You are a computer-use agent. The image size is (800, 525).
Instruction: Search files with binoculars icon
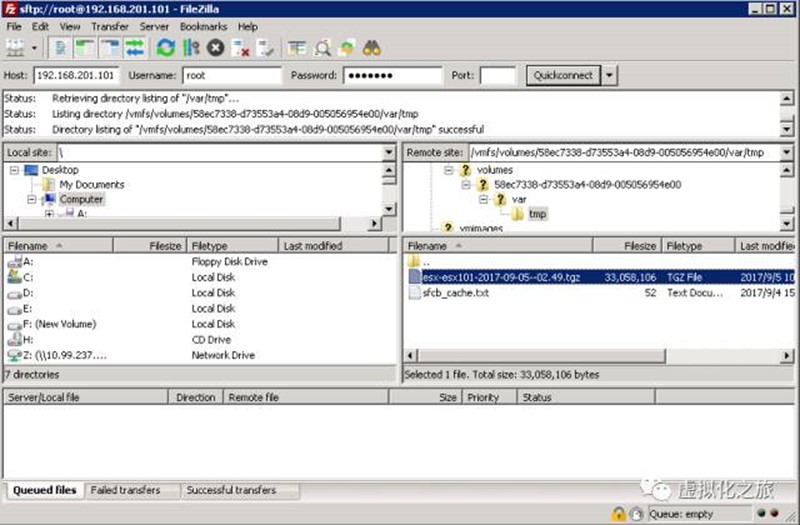point(371,48)
